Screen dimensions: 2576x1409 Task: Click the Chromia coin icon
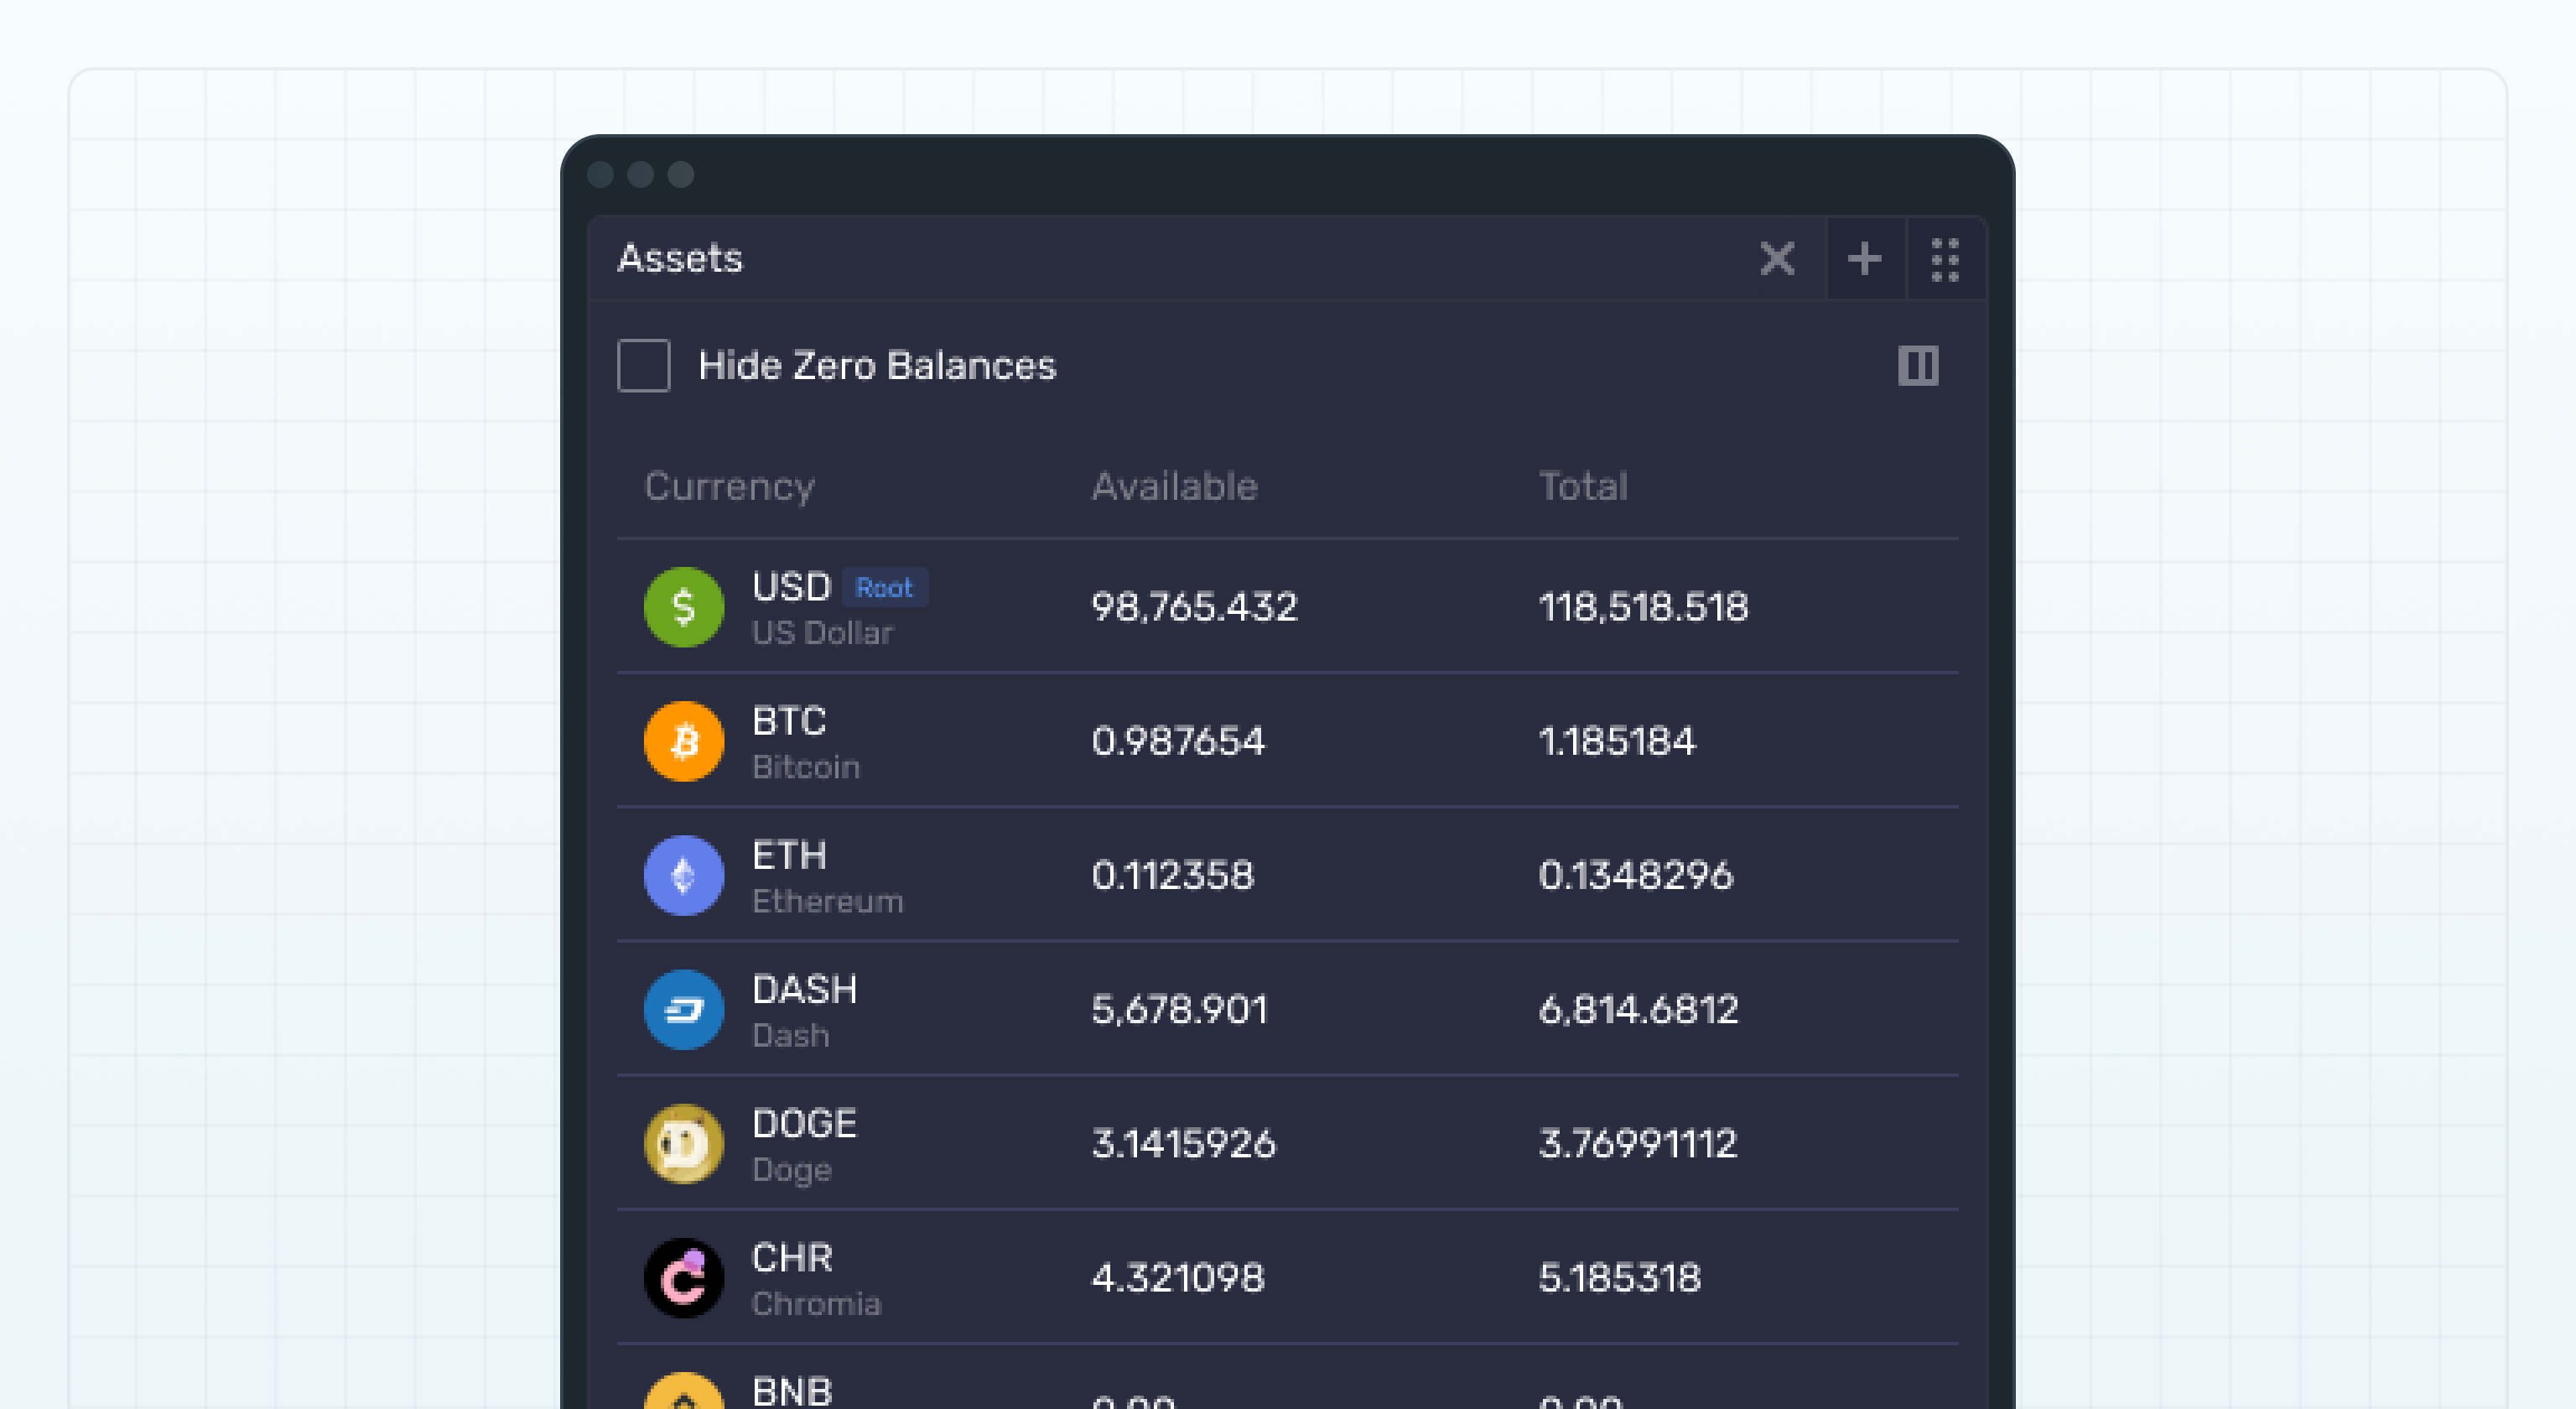tap(684, 1277)
